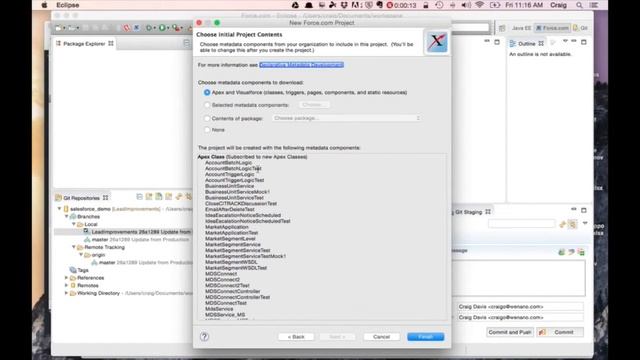Screen dimensions: 640x360
Task: Minimize the Outline view
Action: pyautogui.click(x=574, y=42)
